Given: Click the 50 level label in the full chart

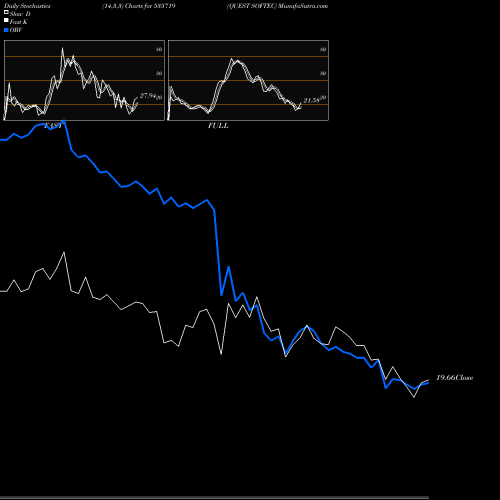Looking at the screenshot, I should click(323, 73).
